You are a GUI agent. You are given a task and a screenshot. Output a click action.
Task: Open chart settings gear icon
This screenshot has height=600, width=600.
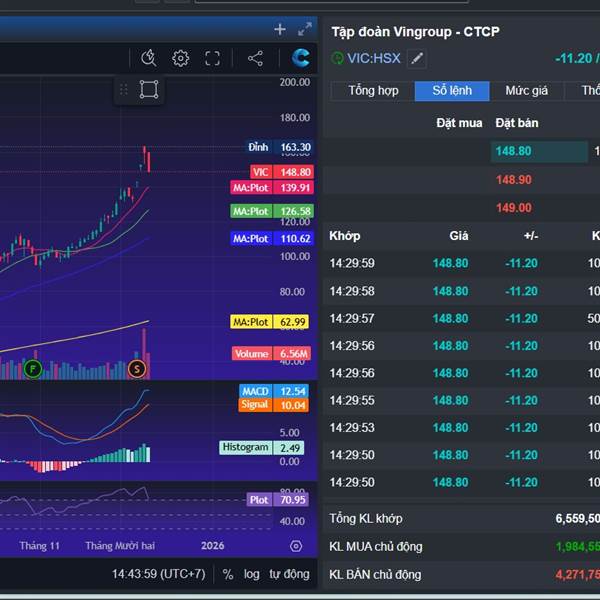[180, 59]
